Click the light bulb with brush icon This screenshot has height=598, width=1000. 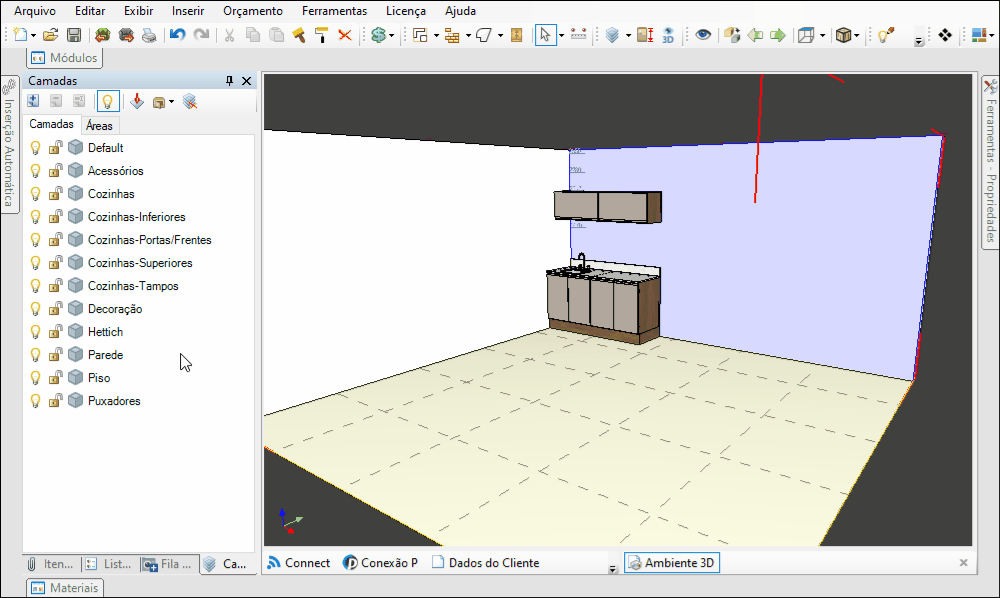click(886, 34)
